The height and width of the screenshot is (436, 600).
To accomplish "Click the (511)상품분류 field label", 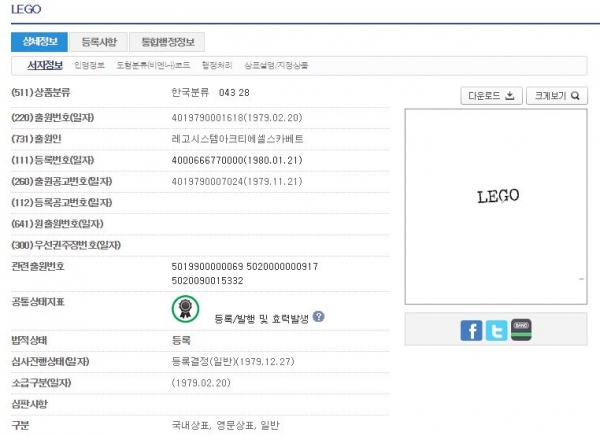I will tap(41, 92).
